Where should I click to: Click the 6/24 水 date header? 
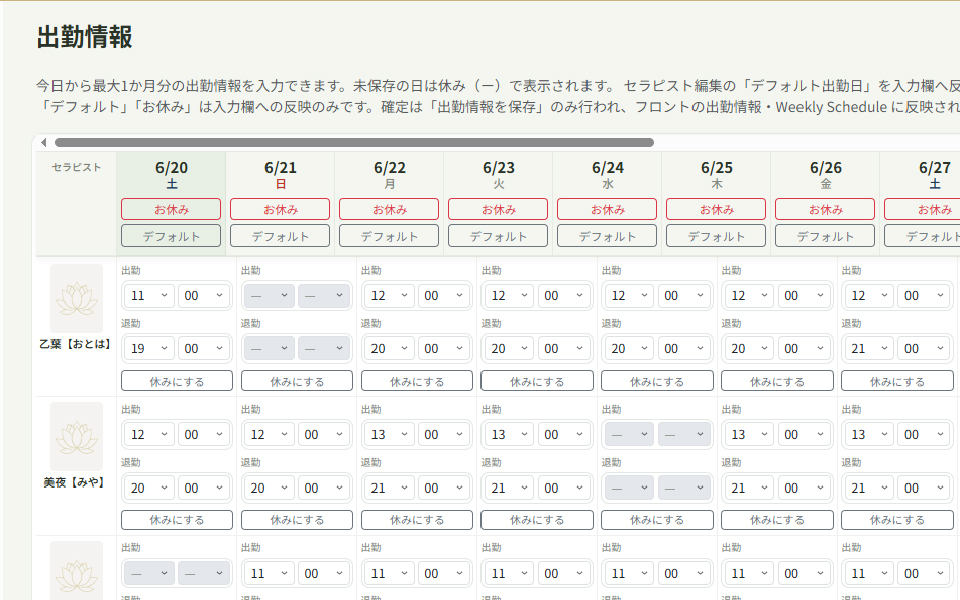point(607,174)
